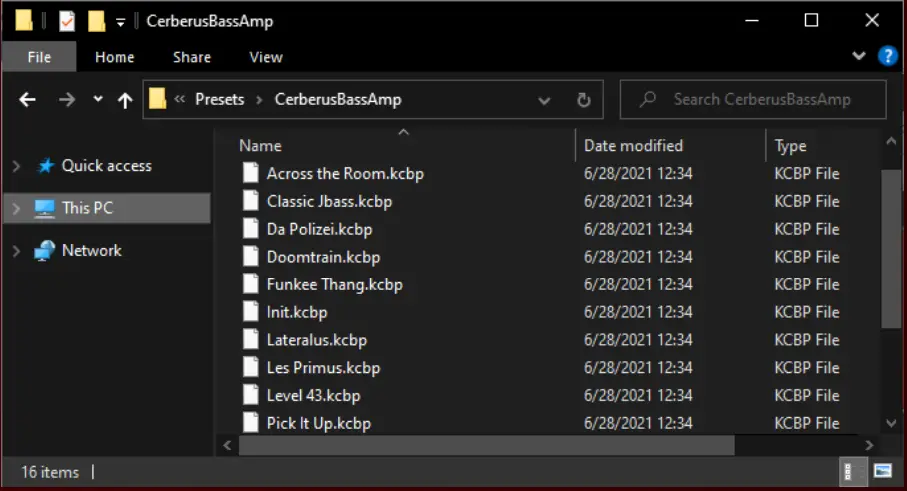Click the horizontal scrollbar thumb

pos(487,445)
